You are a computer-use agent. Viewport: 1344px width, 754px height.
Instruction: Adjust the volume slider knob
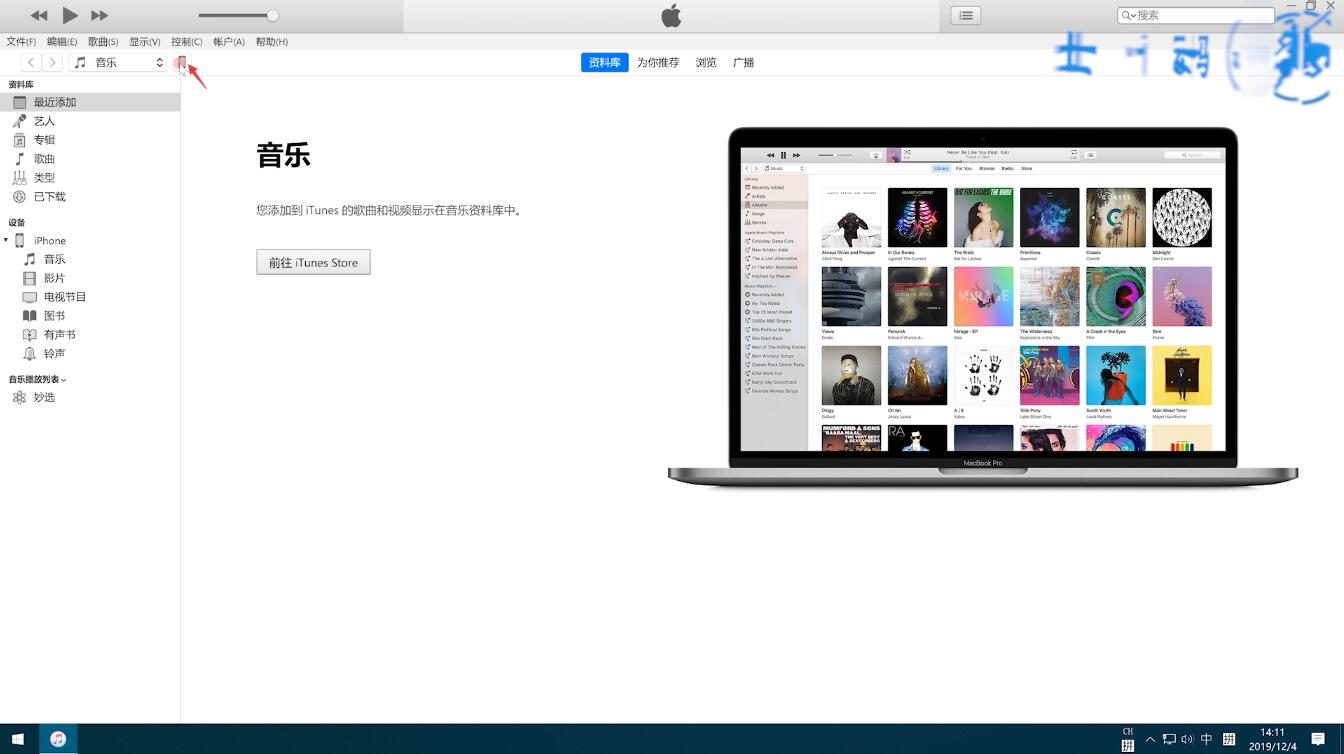click(272, 15)
